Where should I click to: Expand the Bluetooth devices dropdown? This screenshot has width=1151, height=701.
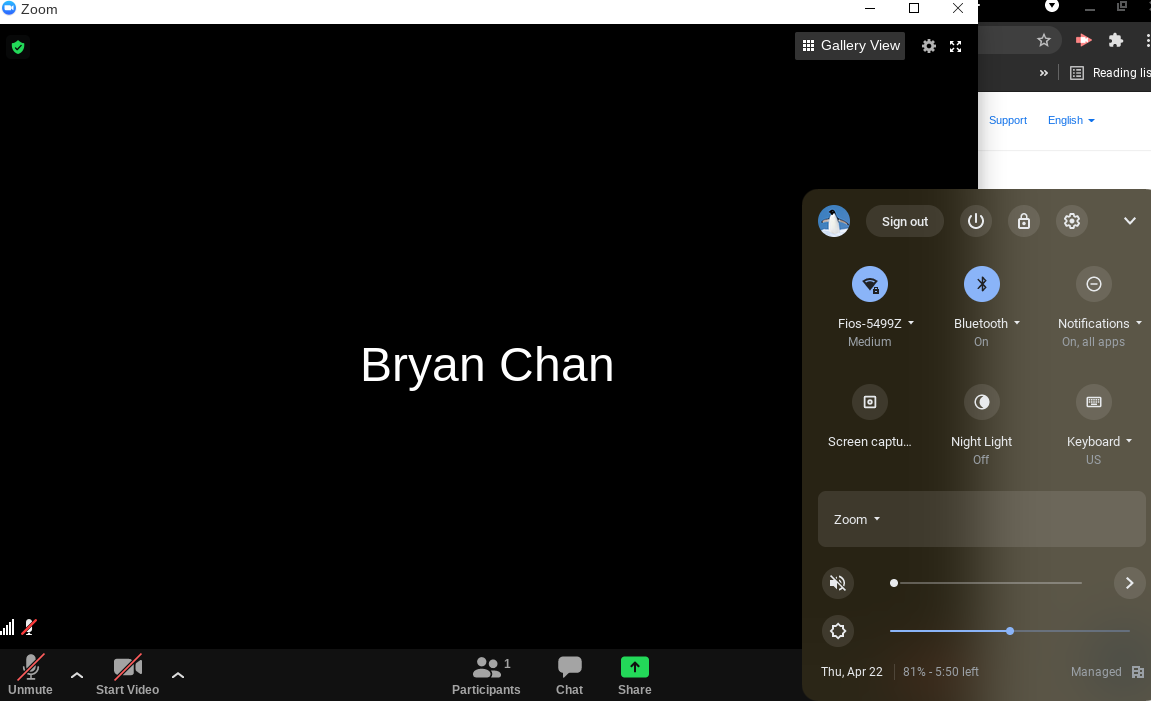pos(987,324)
